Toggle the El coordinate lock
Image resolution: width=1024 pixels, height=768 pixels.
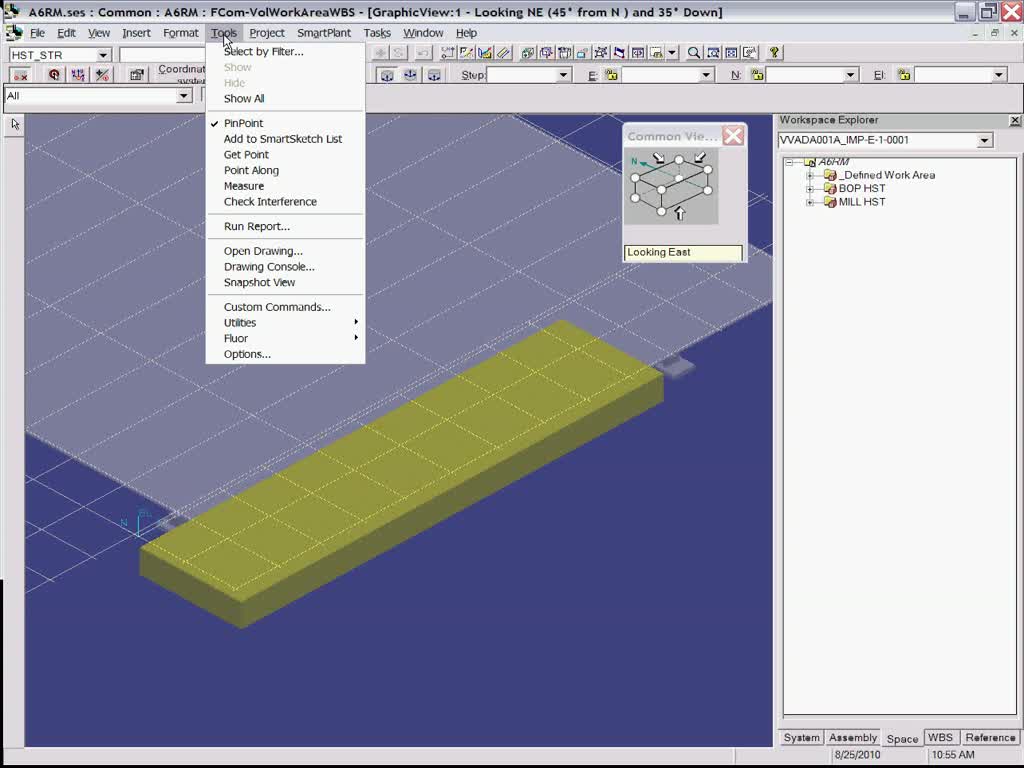point(904,75)
